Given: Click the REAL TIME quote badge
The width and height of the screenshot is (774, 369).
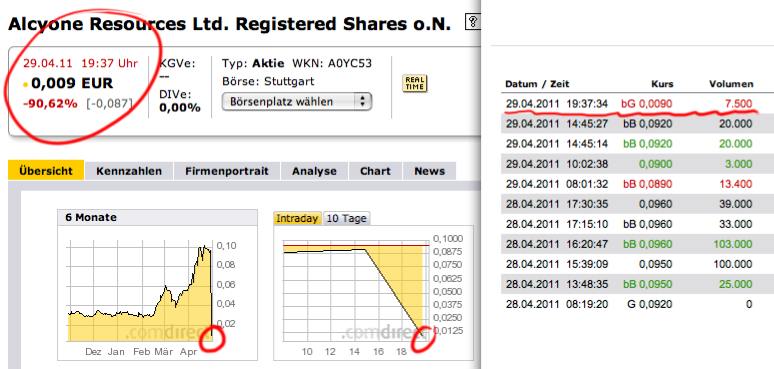Looking at the screenshot, I should (x=415, y=83).
